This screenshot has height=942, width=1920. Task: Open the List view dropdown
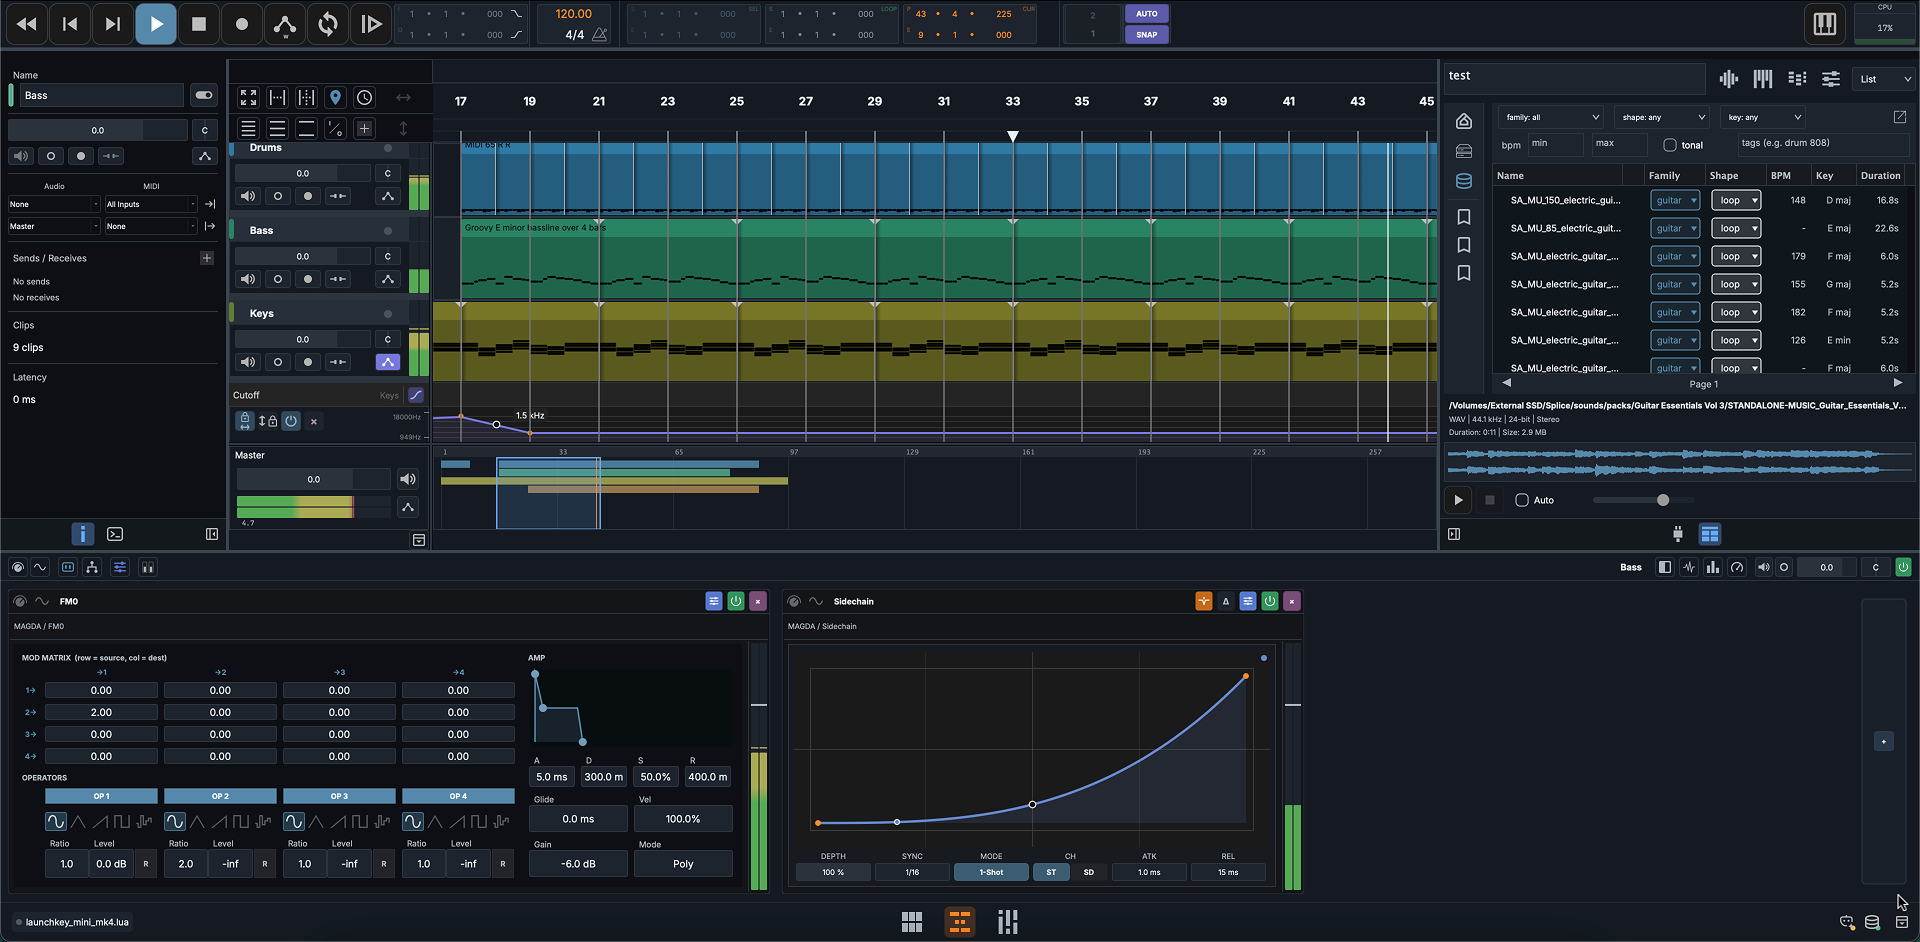click(1885, 79)
